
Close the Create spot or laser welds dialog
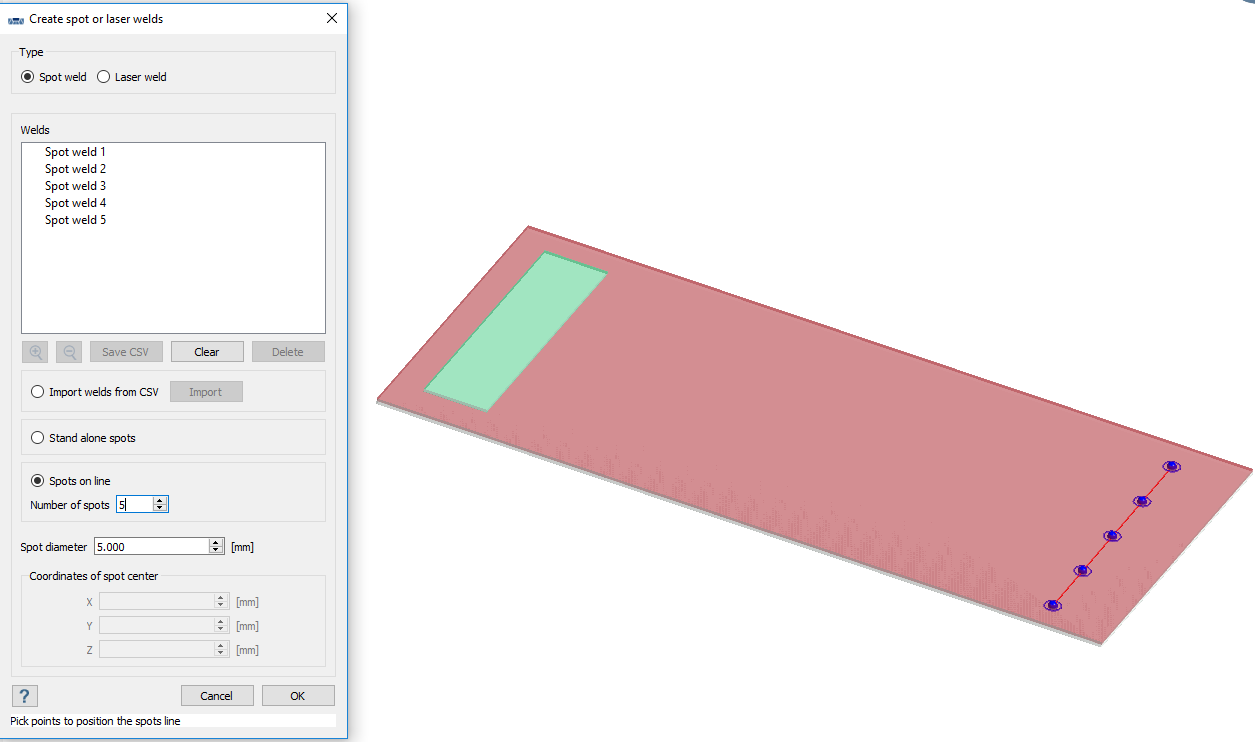point(332,18)
